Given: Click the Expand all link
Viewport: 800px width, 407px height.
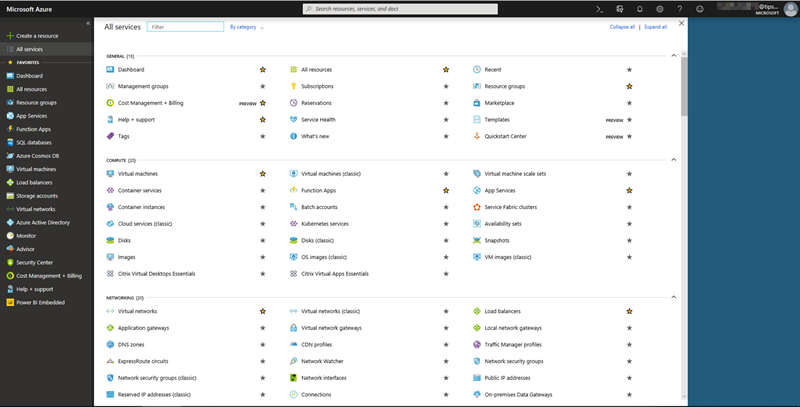Looking at the screenshot, I should click(x=655, y=27).
